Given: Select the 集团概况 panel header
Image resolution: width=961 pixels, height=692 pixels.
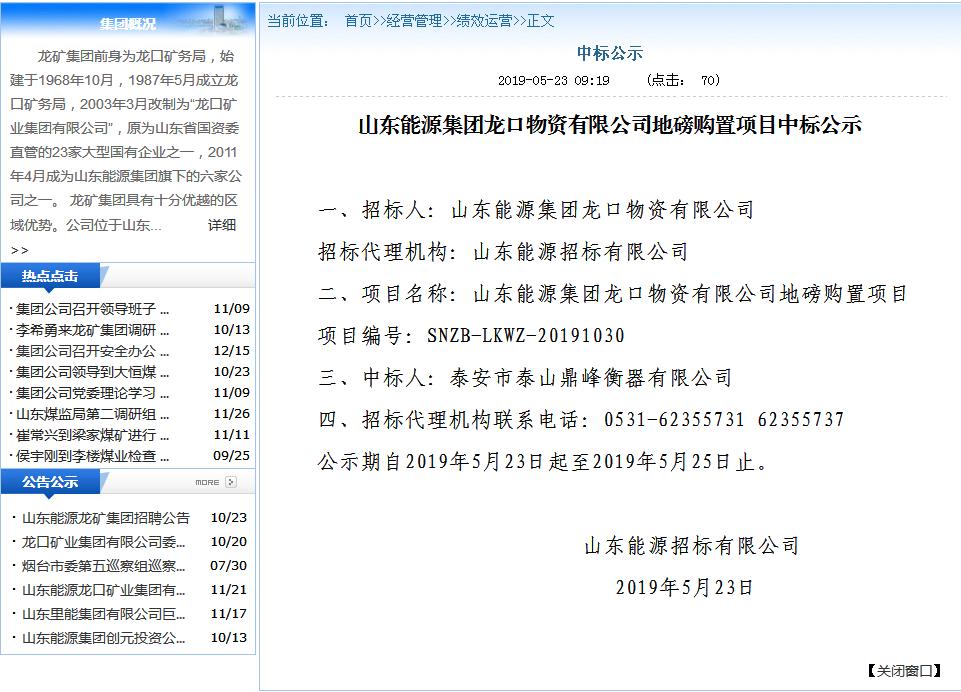Looking at the screenshot, I should [x=127, y=23].
